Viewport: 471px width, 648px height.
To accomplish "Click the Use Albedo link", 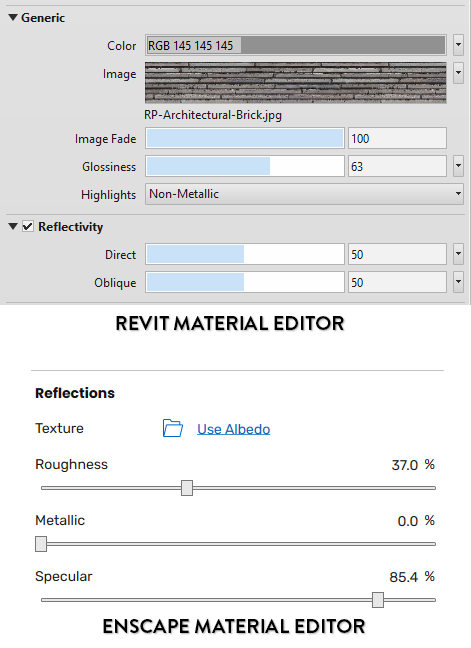I will tap(233, 429).
